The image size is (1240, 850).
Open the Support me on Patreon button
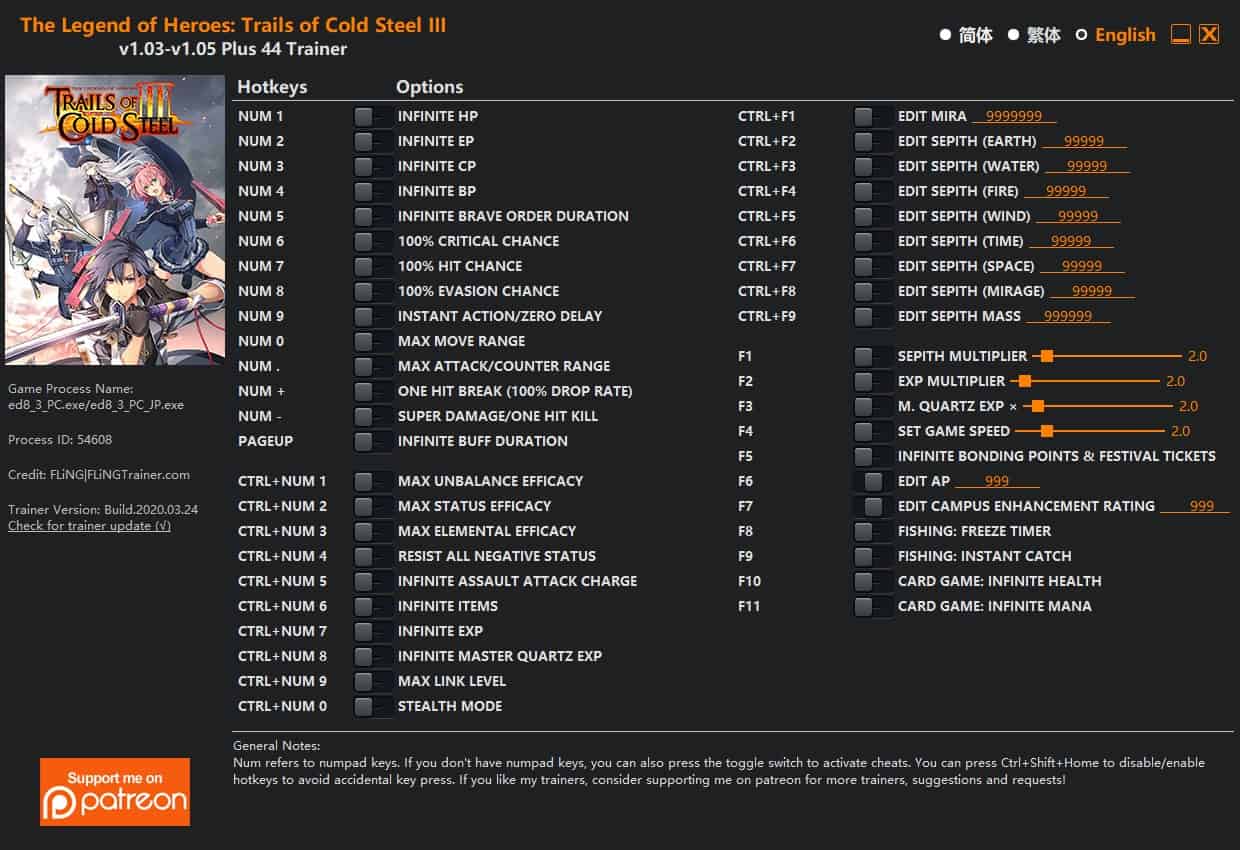point(115,792)
